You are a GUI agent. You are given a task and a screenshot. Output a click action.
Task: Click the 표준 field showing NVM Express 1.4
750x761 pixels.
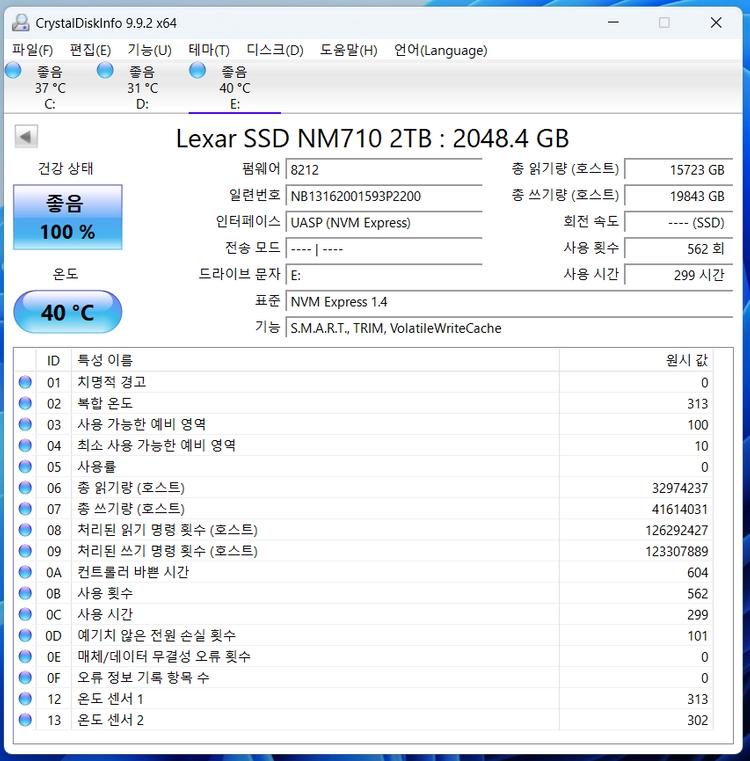coord(509,302)
